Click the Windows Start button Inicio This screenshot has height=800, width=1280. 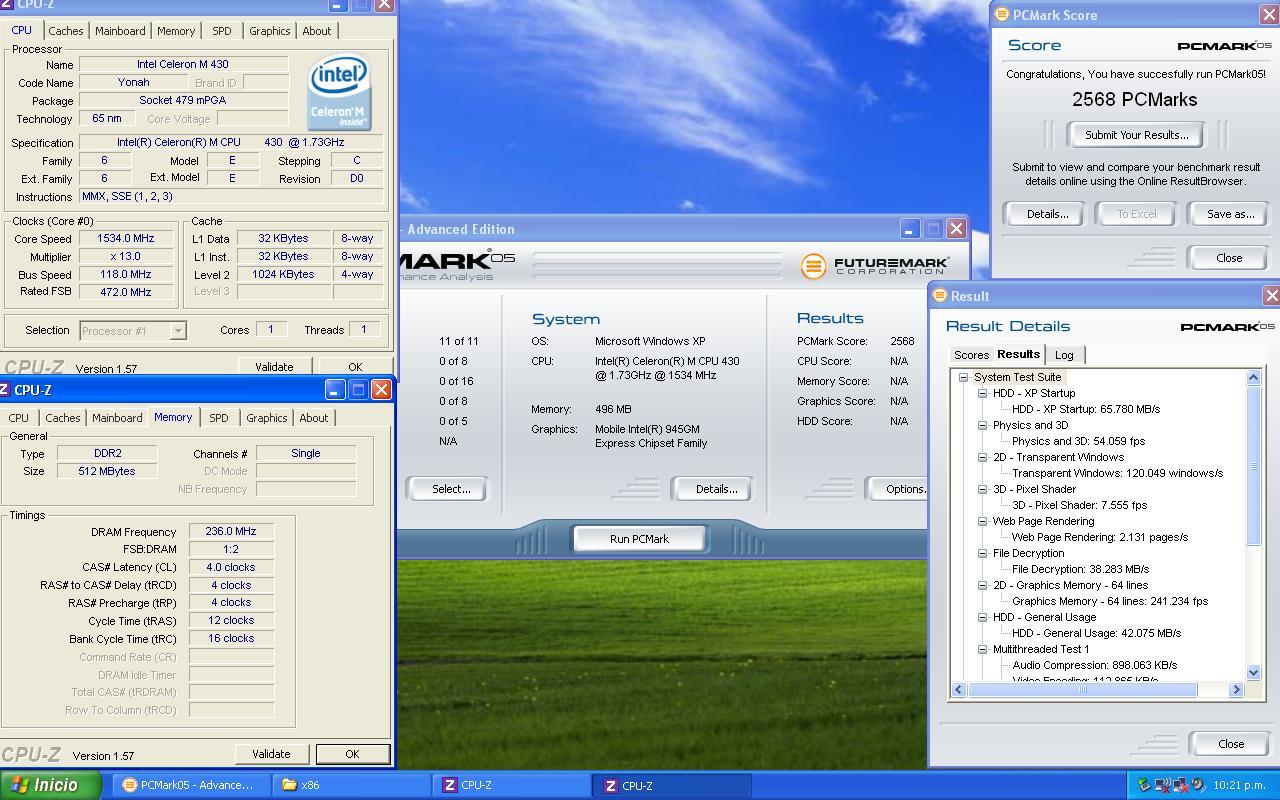(x=50, y=785)
